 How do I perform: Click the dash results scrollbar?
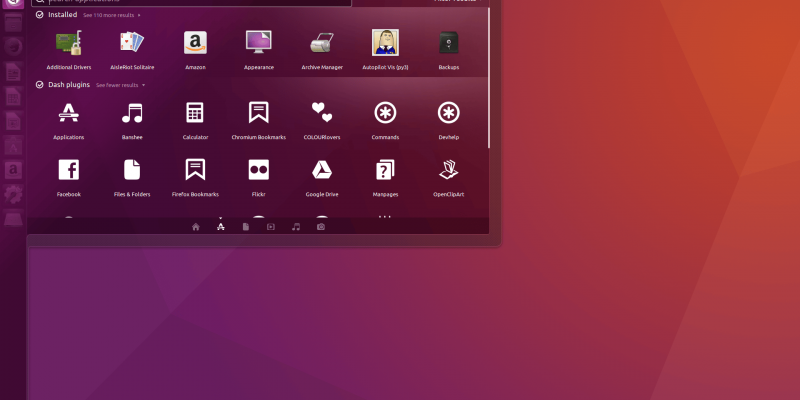[489, 77]
